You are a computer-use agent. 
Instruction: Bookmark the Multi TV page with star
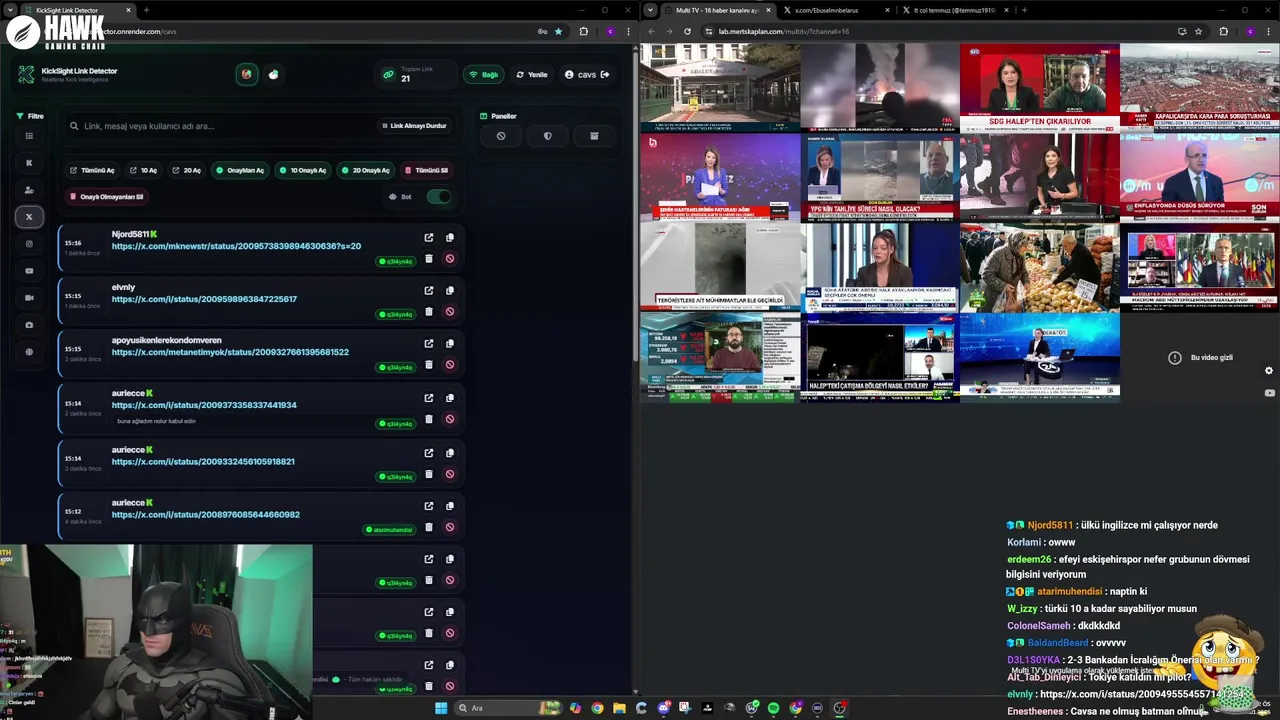click(x=1198, y=31)
